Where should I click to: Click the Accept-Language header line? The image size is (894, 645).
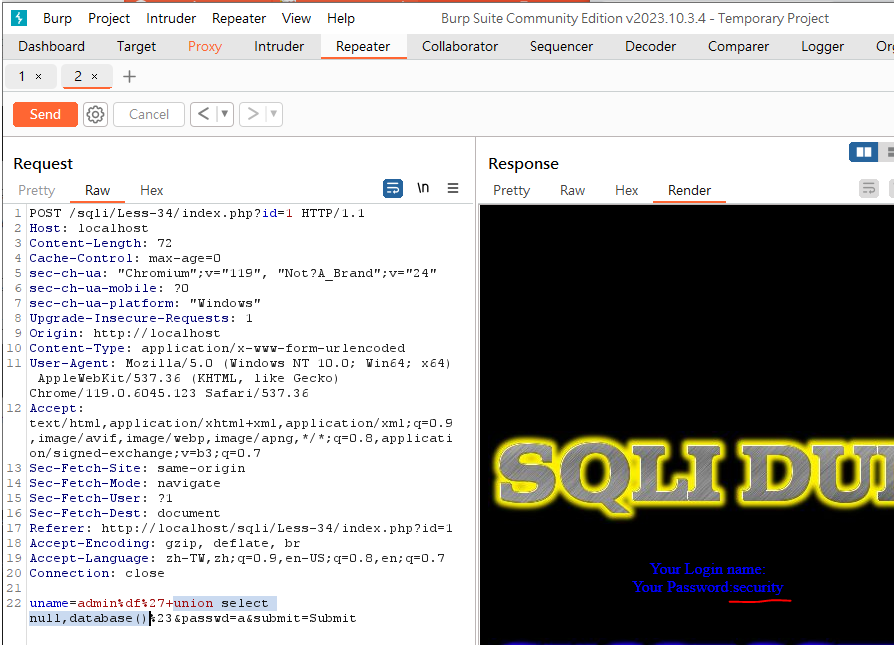[x=237, y=558]
